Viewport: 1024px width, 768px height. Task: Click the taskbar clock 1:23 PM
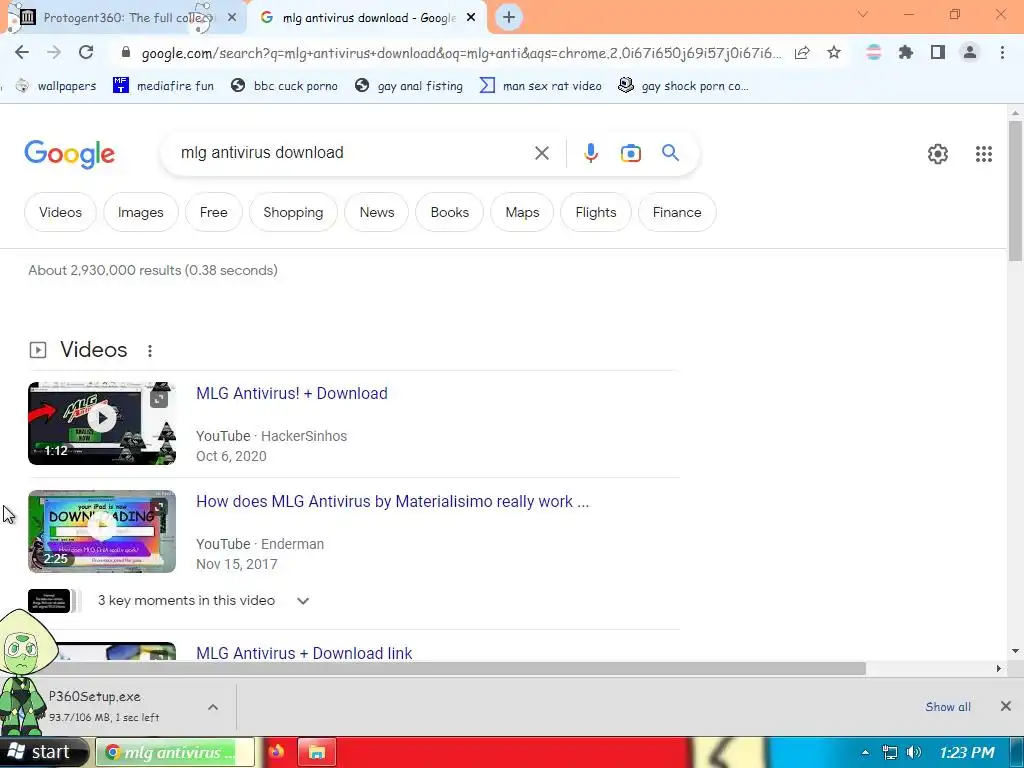[967, 752]
